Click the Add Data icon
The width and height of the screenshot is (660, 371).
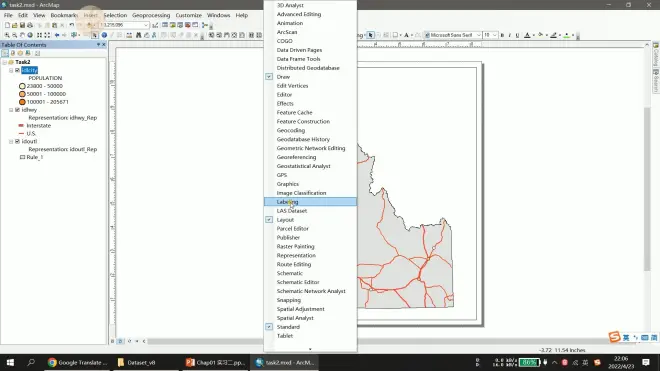coord(89,25)
